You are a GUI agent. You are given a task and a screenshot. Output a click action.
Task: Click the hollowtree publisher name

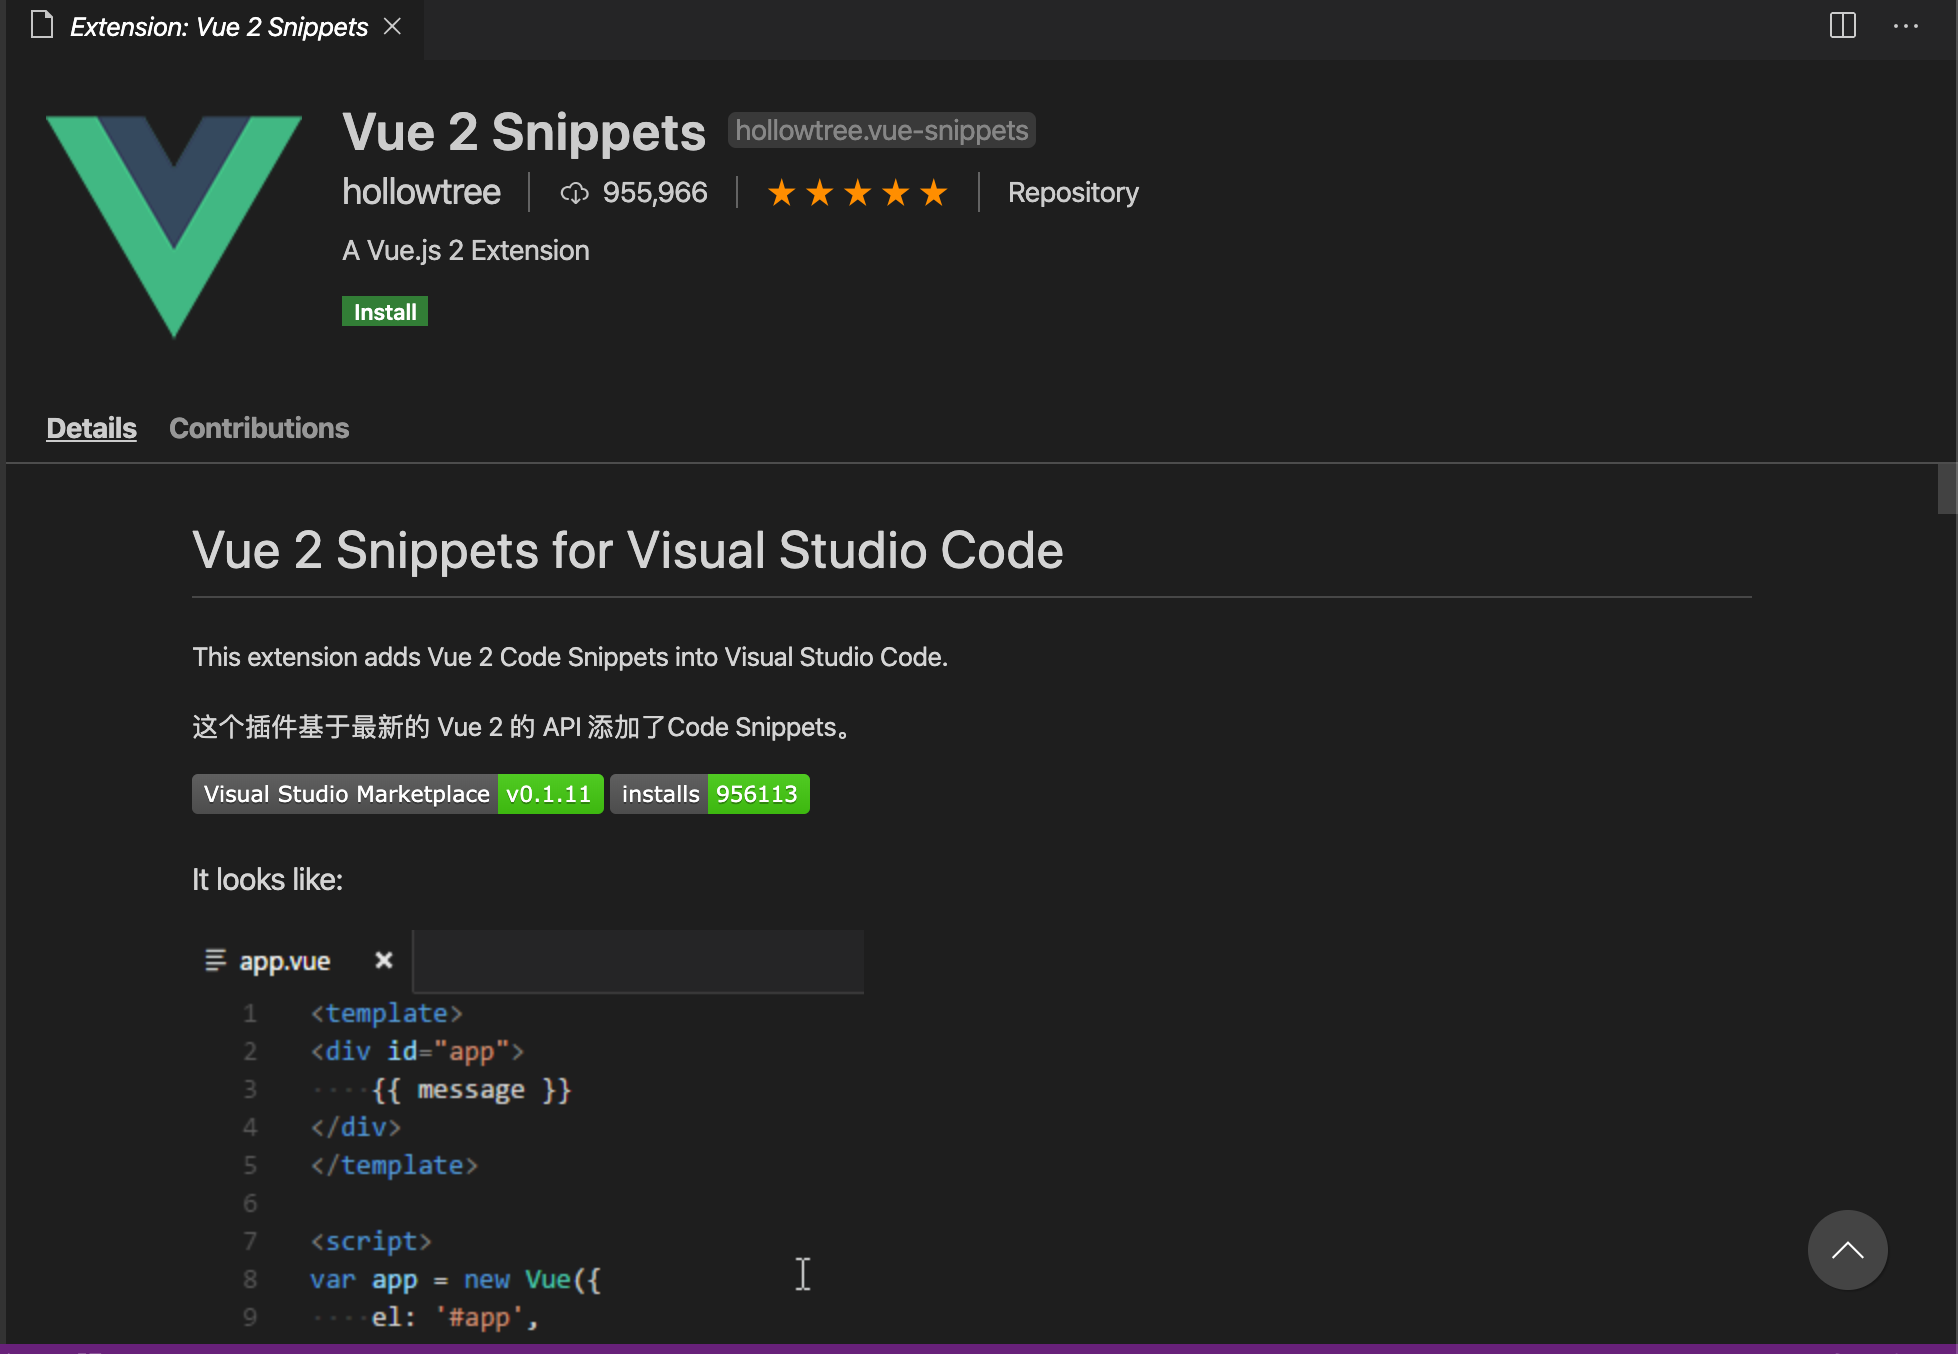[x=421, y=192]
